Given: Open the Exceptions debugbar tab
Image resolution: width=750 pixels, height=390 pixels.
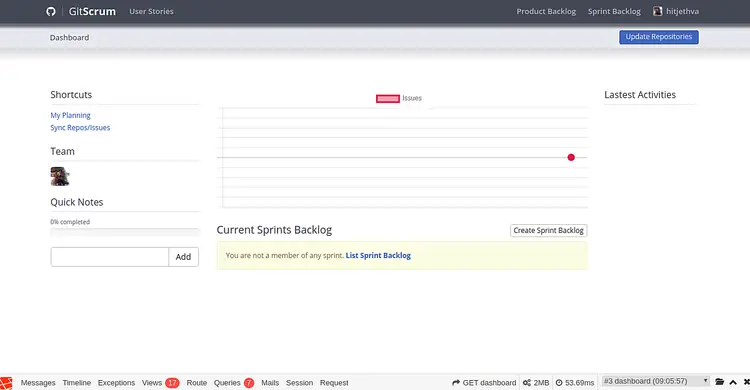Looking at the screenshot, I should coord(116,383).
